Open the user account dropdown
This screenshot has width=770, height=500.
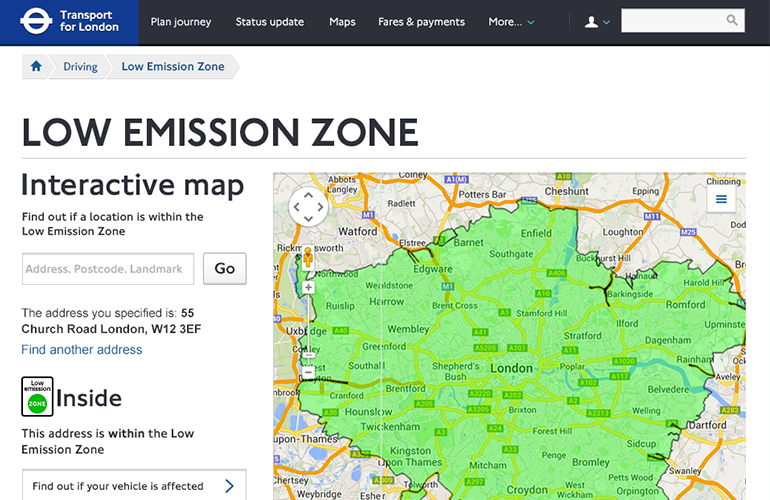[597, 22]
